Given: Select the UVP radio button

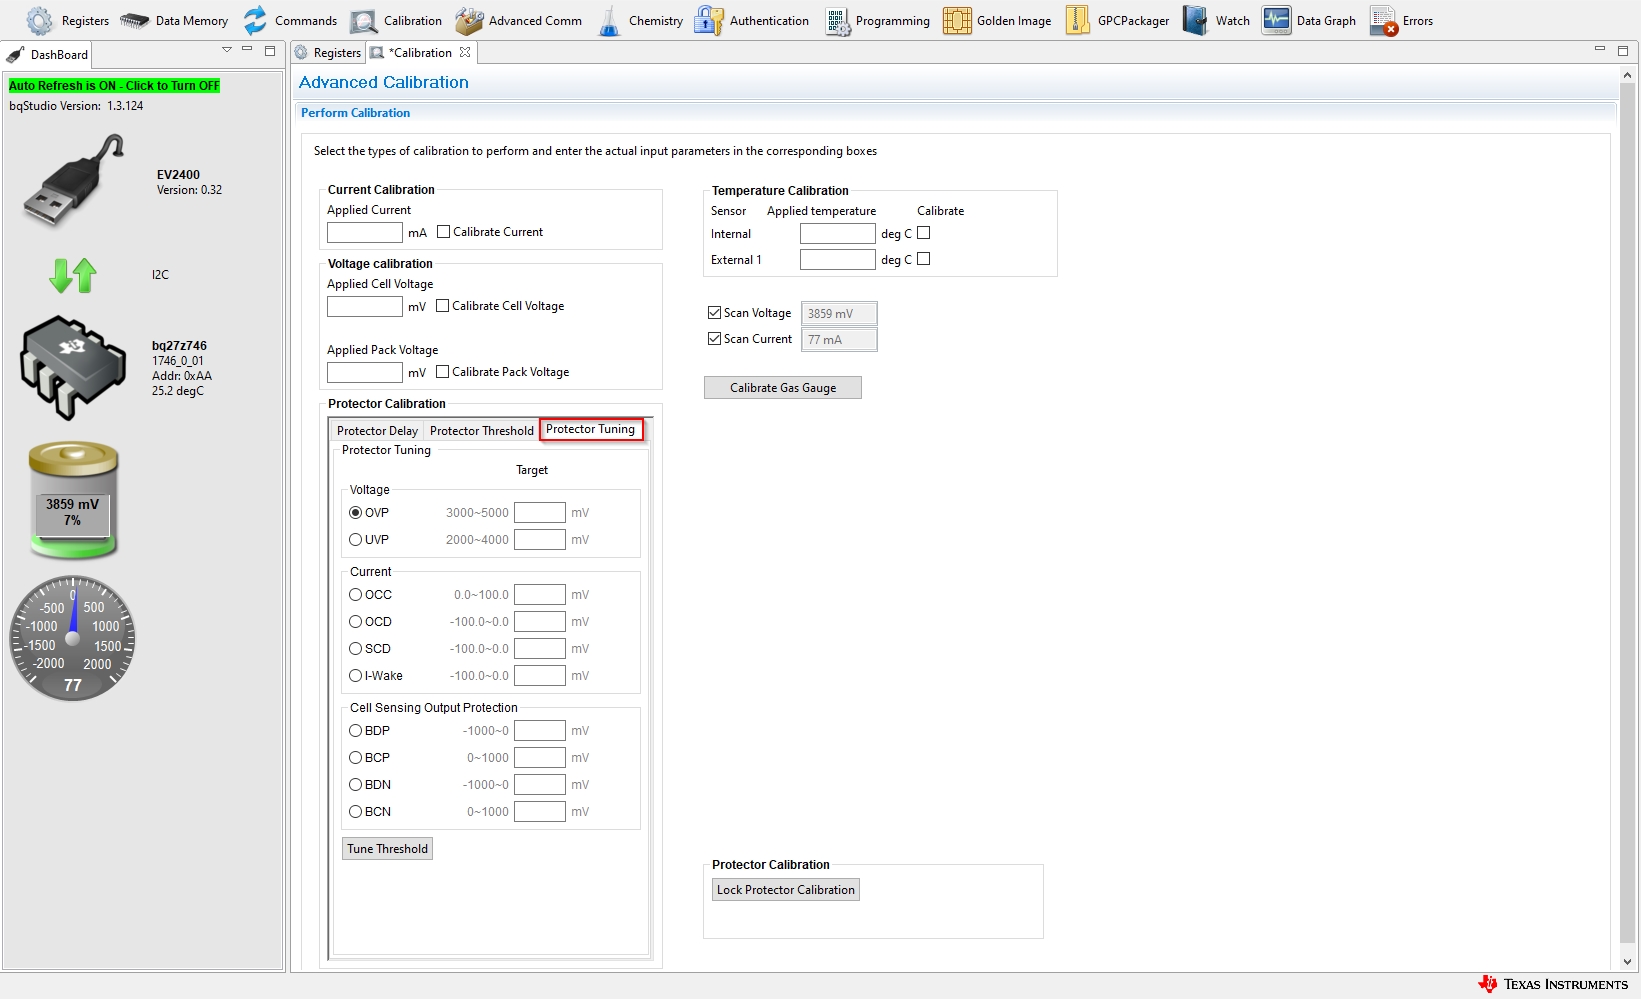Looking at the screenshot, I should pos(355,540).
